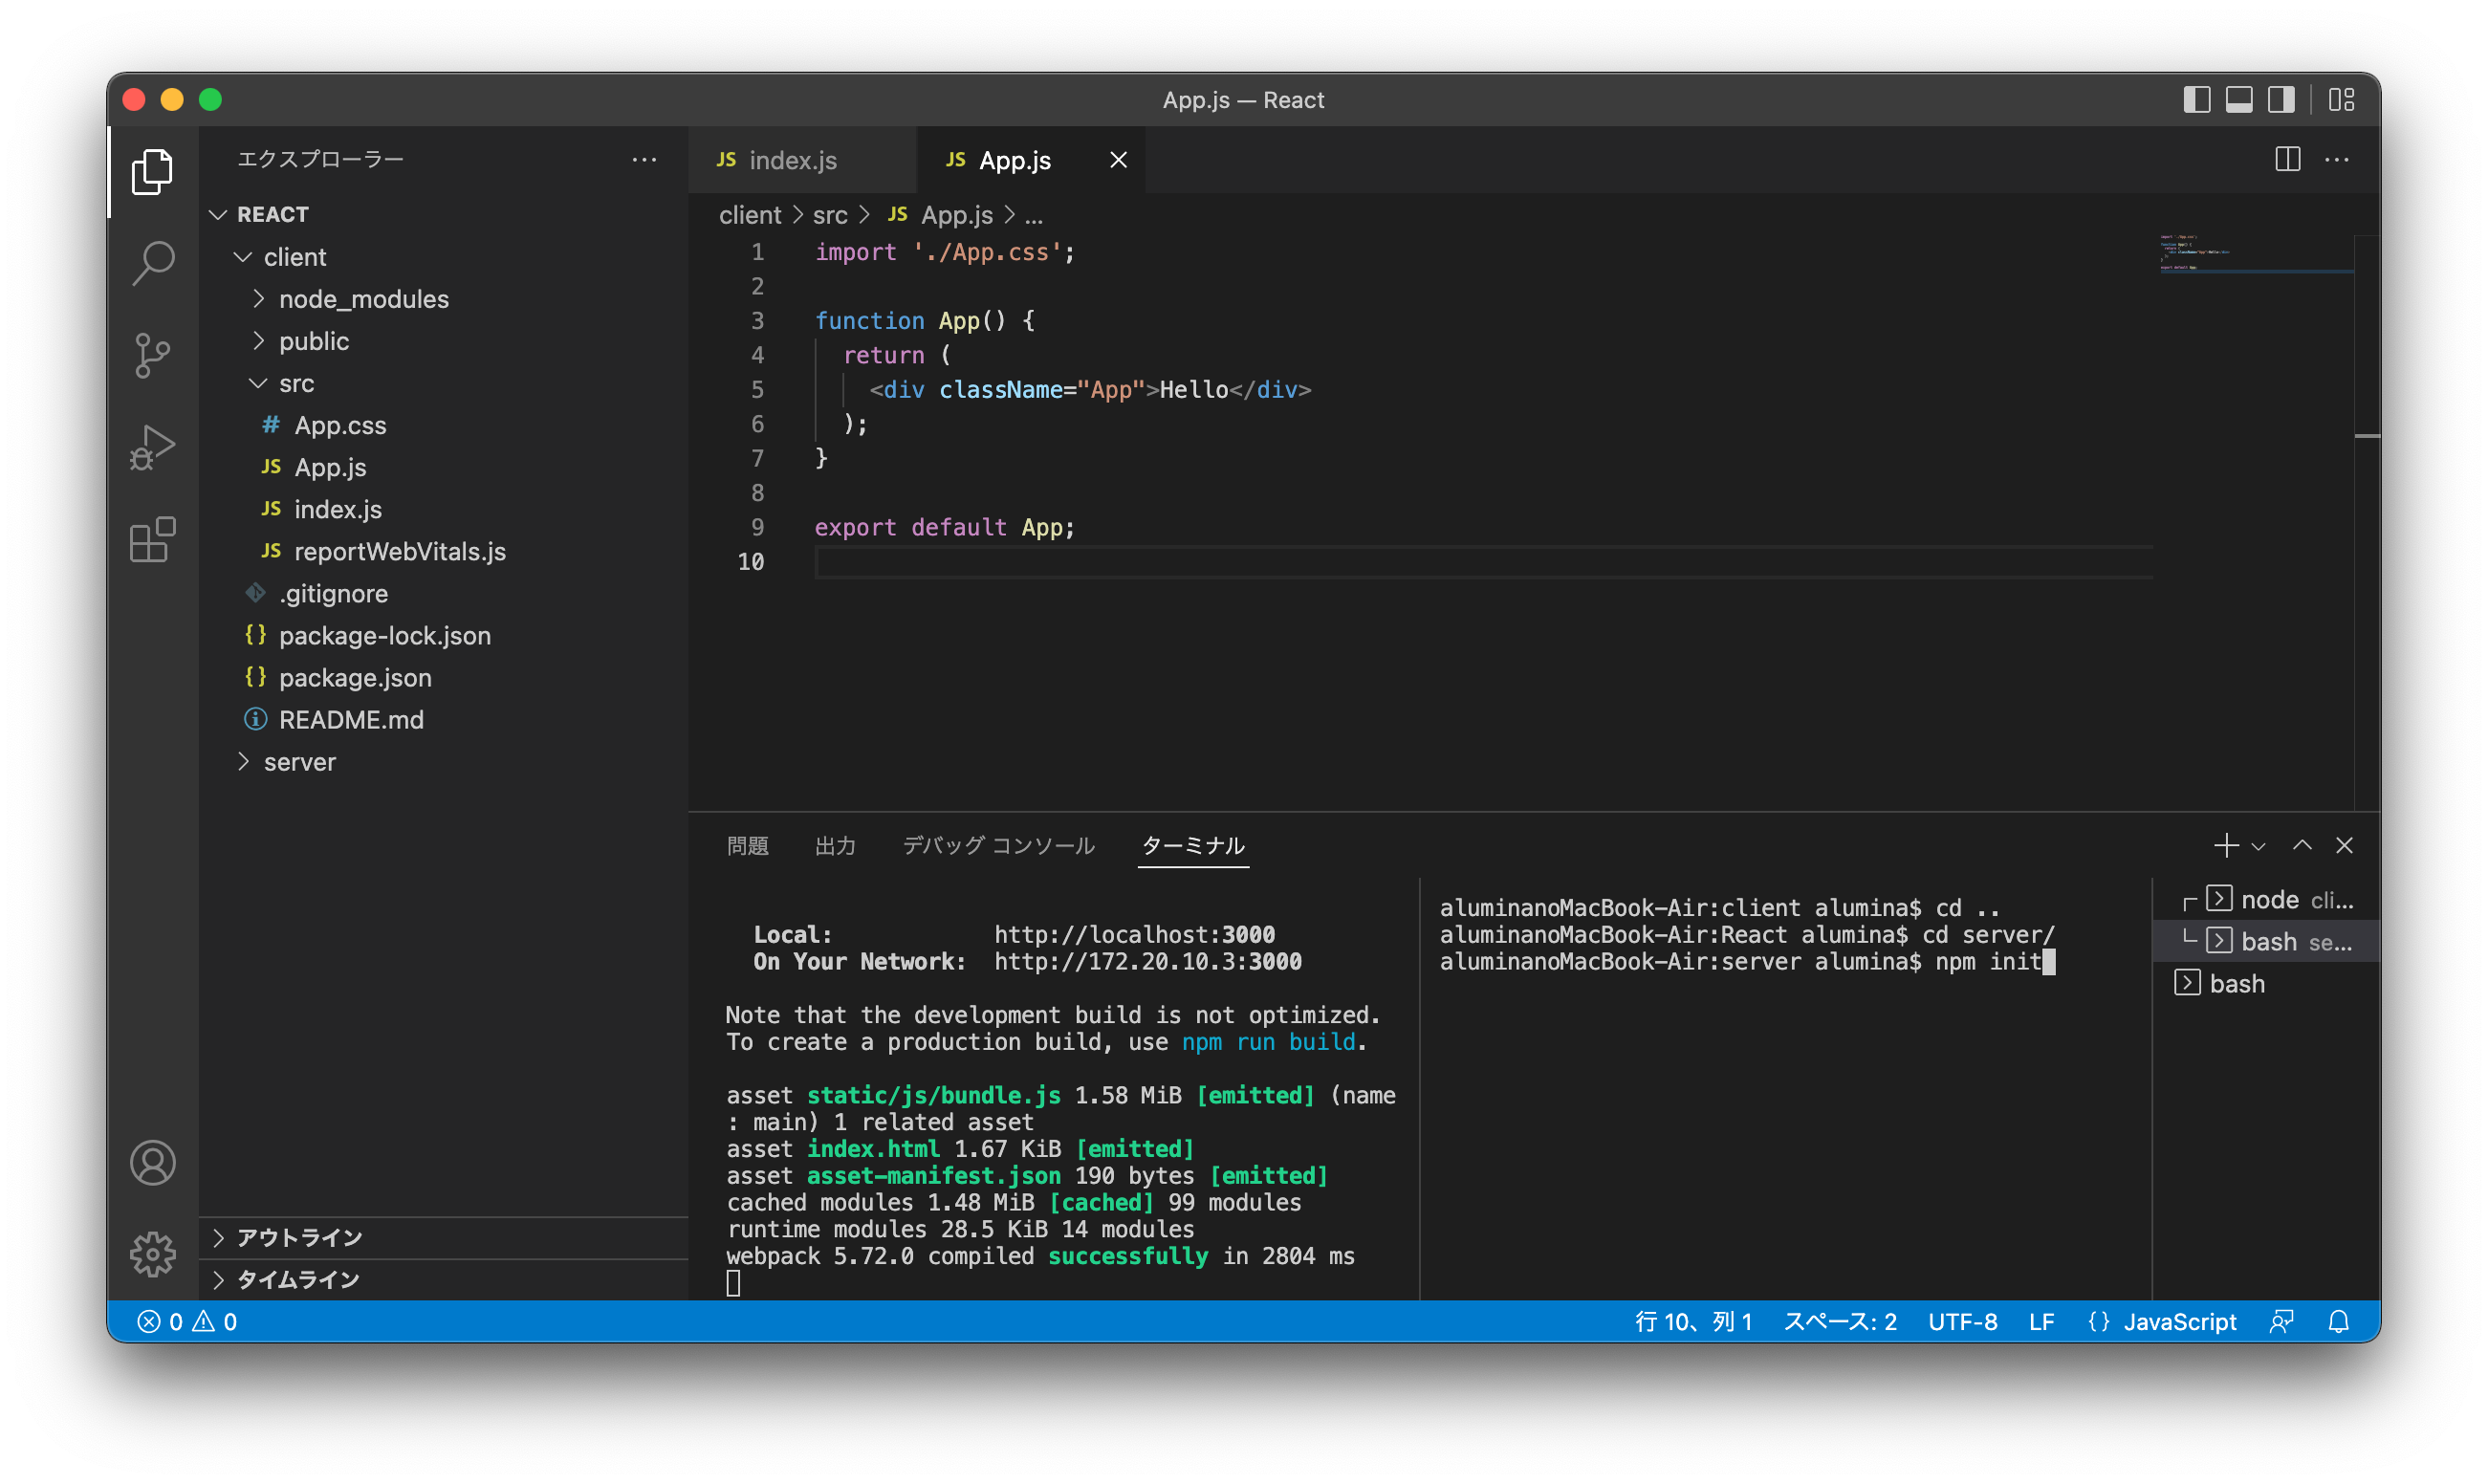The height and width of the screenshot is (1484, 2488).
Task: Switch to the index.js tab
Action: click(792, 160)
